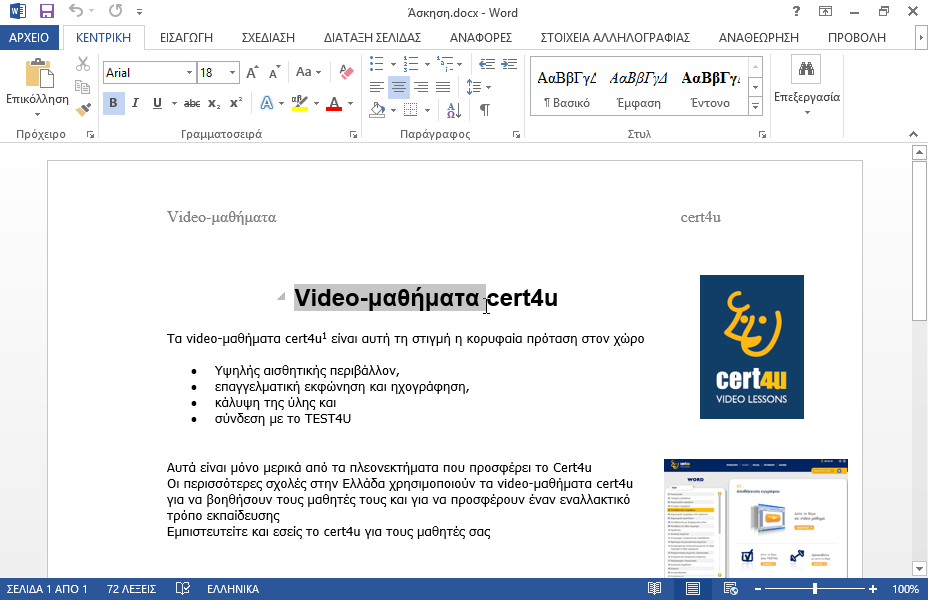This screenshot has height=600, width=928.
Task: Expand the numbering list dropdown arrow
Action: click(427, 64)
